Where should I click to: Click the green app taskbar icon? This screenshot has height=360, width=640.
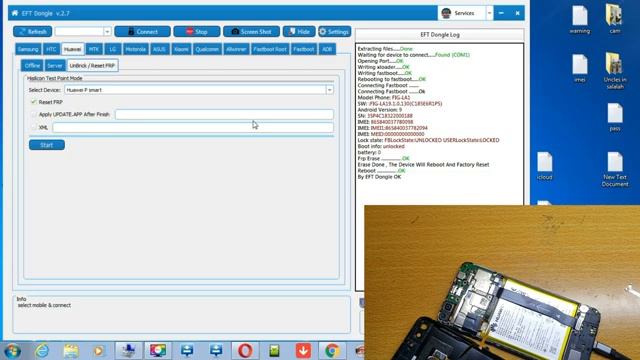[274, 351]
